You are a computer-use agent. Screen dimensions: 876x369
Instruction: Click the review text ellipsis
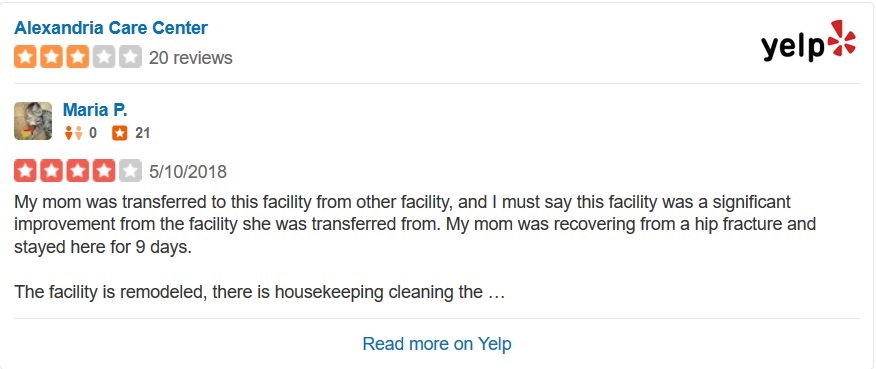496,292
